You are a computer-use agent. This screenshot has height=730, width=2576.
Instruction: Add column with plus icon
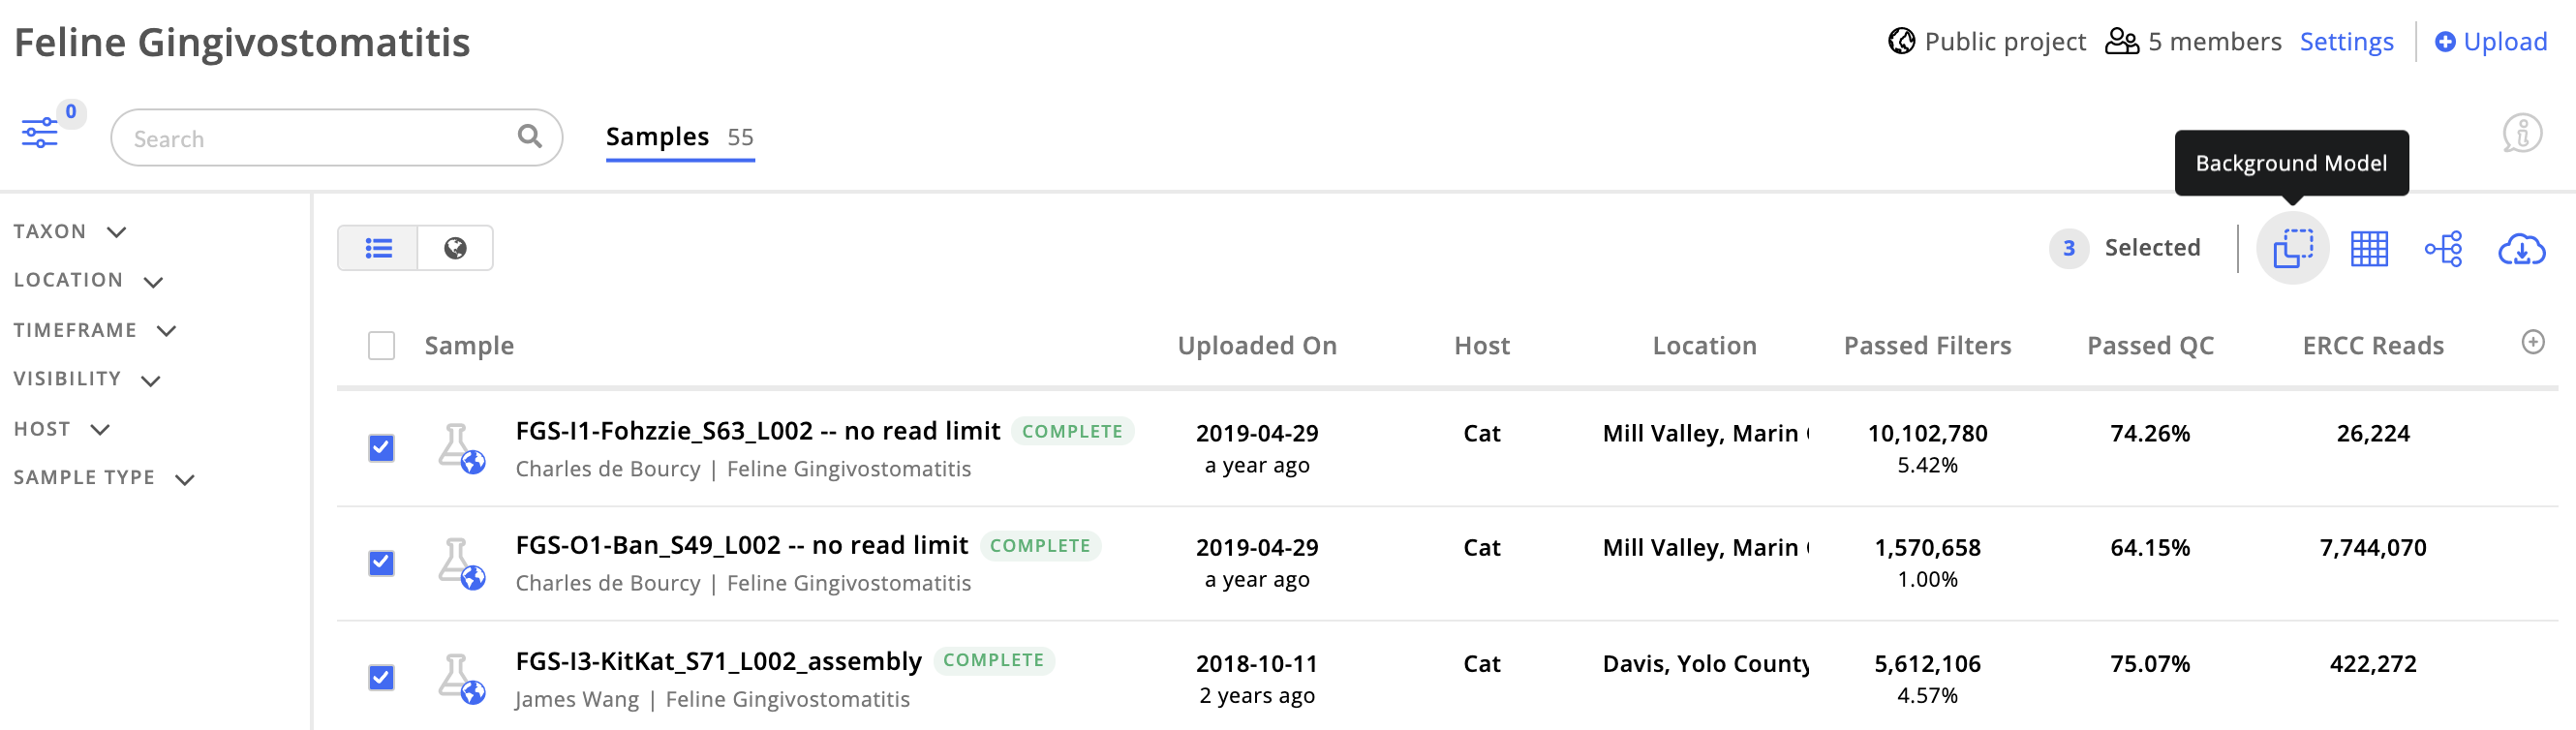pos(2532,343)
